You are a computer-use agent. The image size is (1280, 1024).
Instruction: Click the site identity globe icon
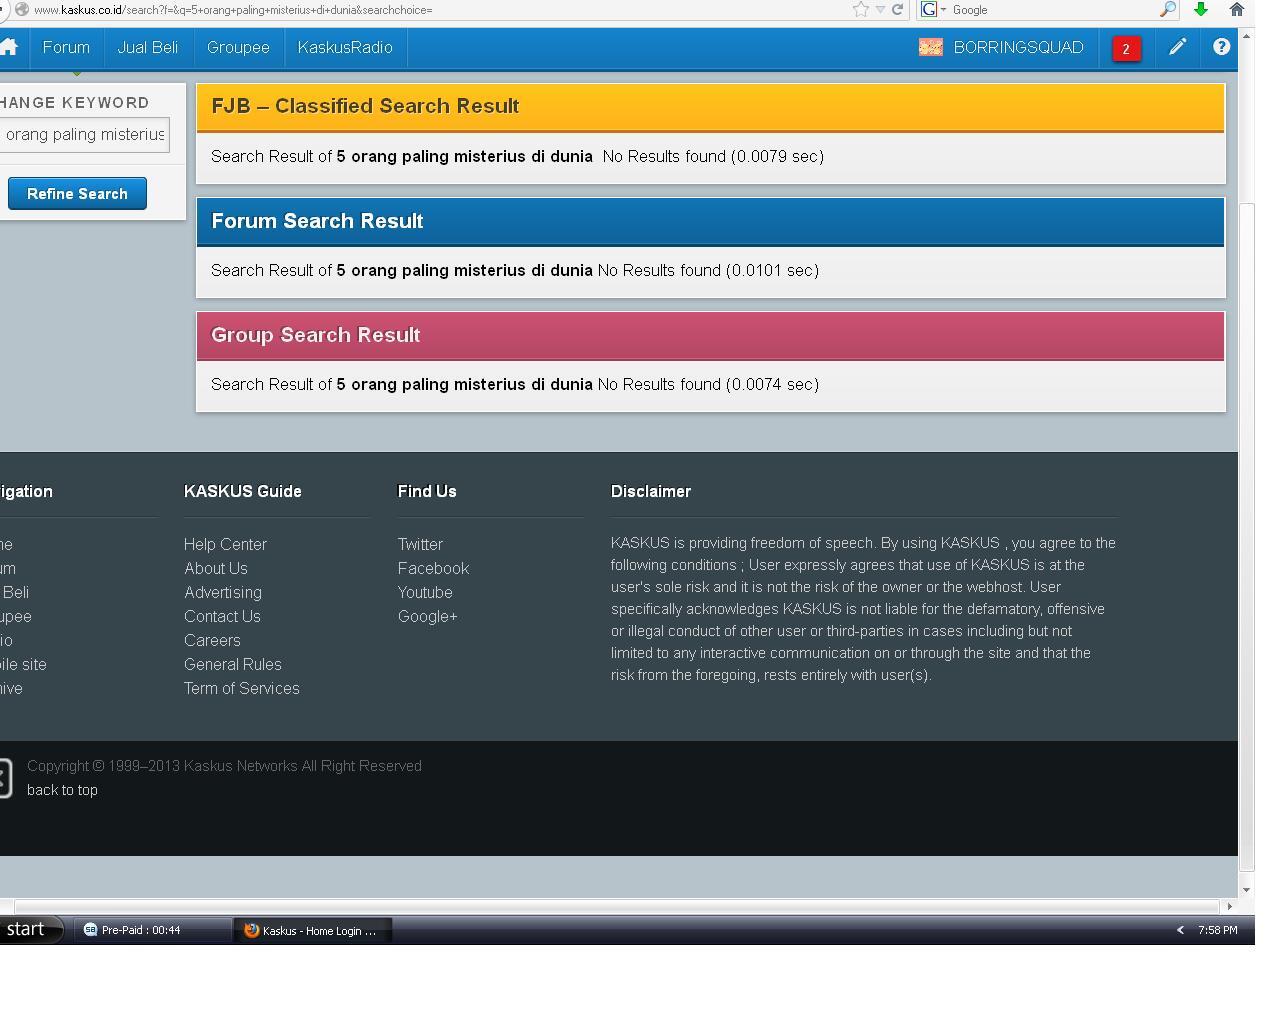coord(21,9)
